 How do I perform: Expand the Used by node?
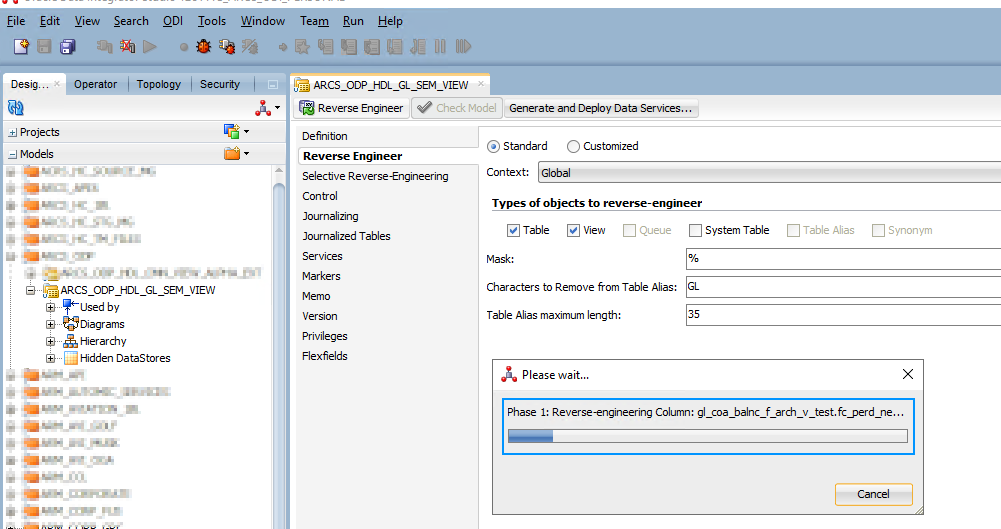click(50, 307)
